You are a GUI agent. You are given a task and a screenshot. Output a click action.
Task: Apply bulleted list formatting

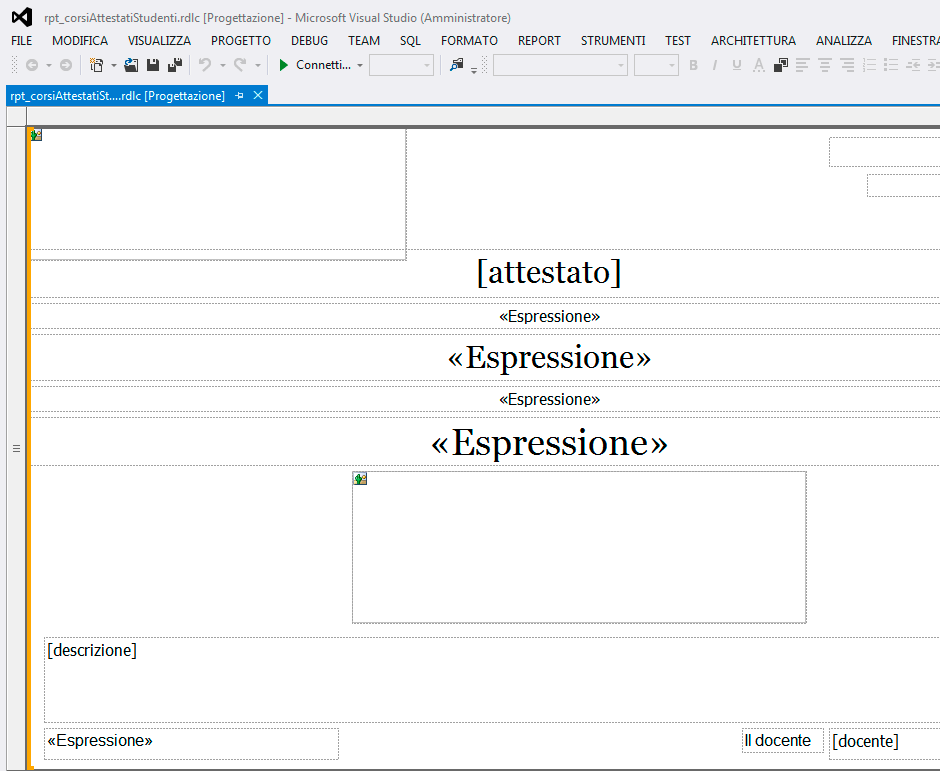coord(891,65)
